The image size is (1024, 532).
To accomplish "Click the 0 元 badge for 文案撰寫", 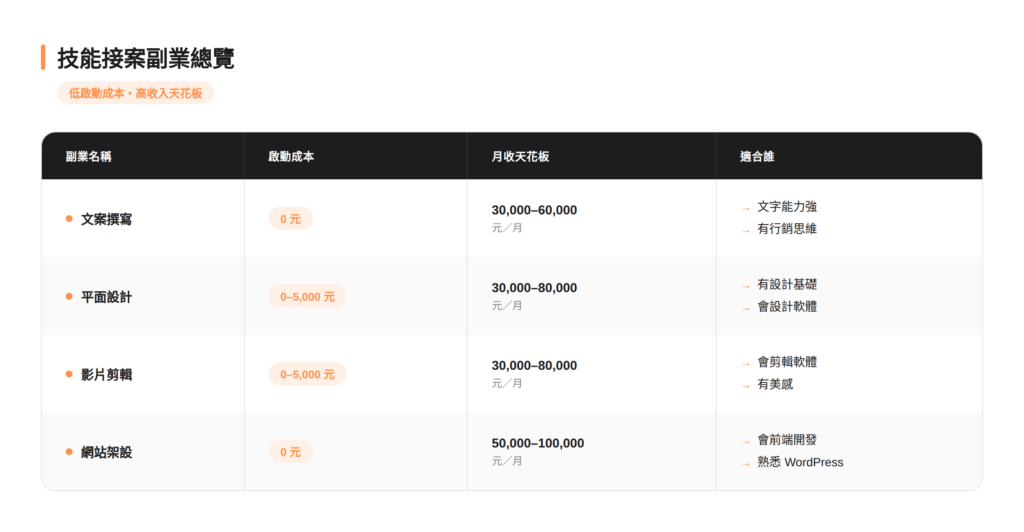I will [290, 219].
